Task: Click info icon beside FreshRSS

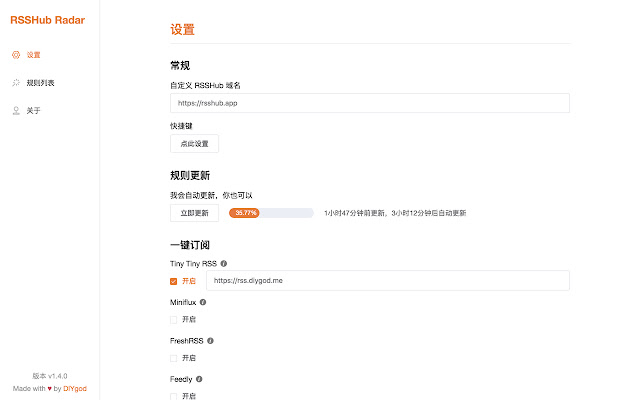Action: (x=210, y=340)
